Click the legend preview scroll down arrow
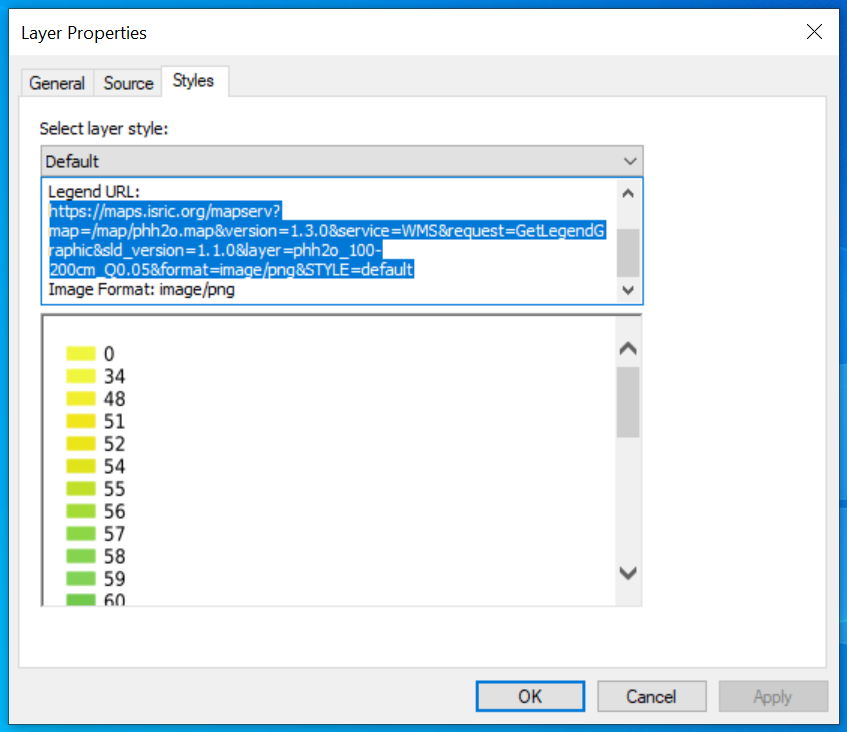This screenshot has height=732, width=847. click(x=628, y=573)
